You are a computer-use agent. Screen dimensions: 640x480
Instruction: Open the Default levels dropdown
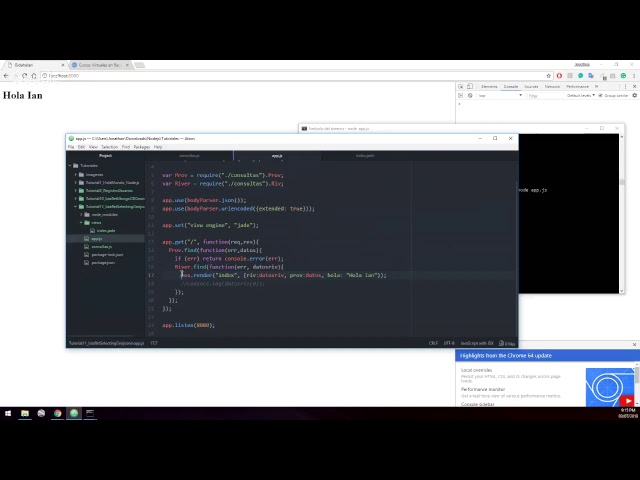point(581,96)
